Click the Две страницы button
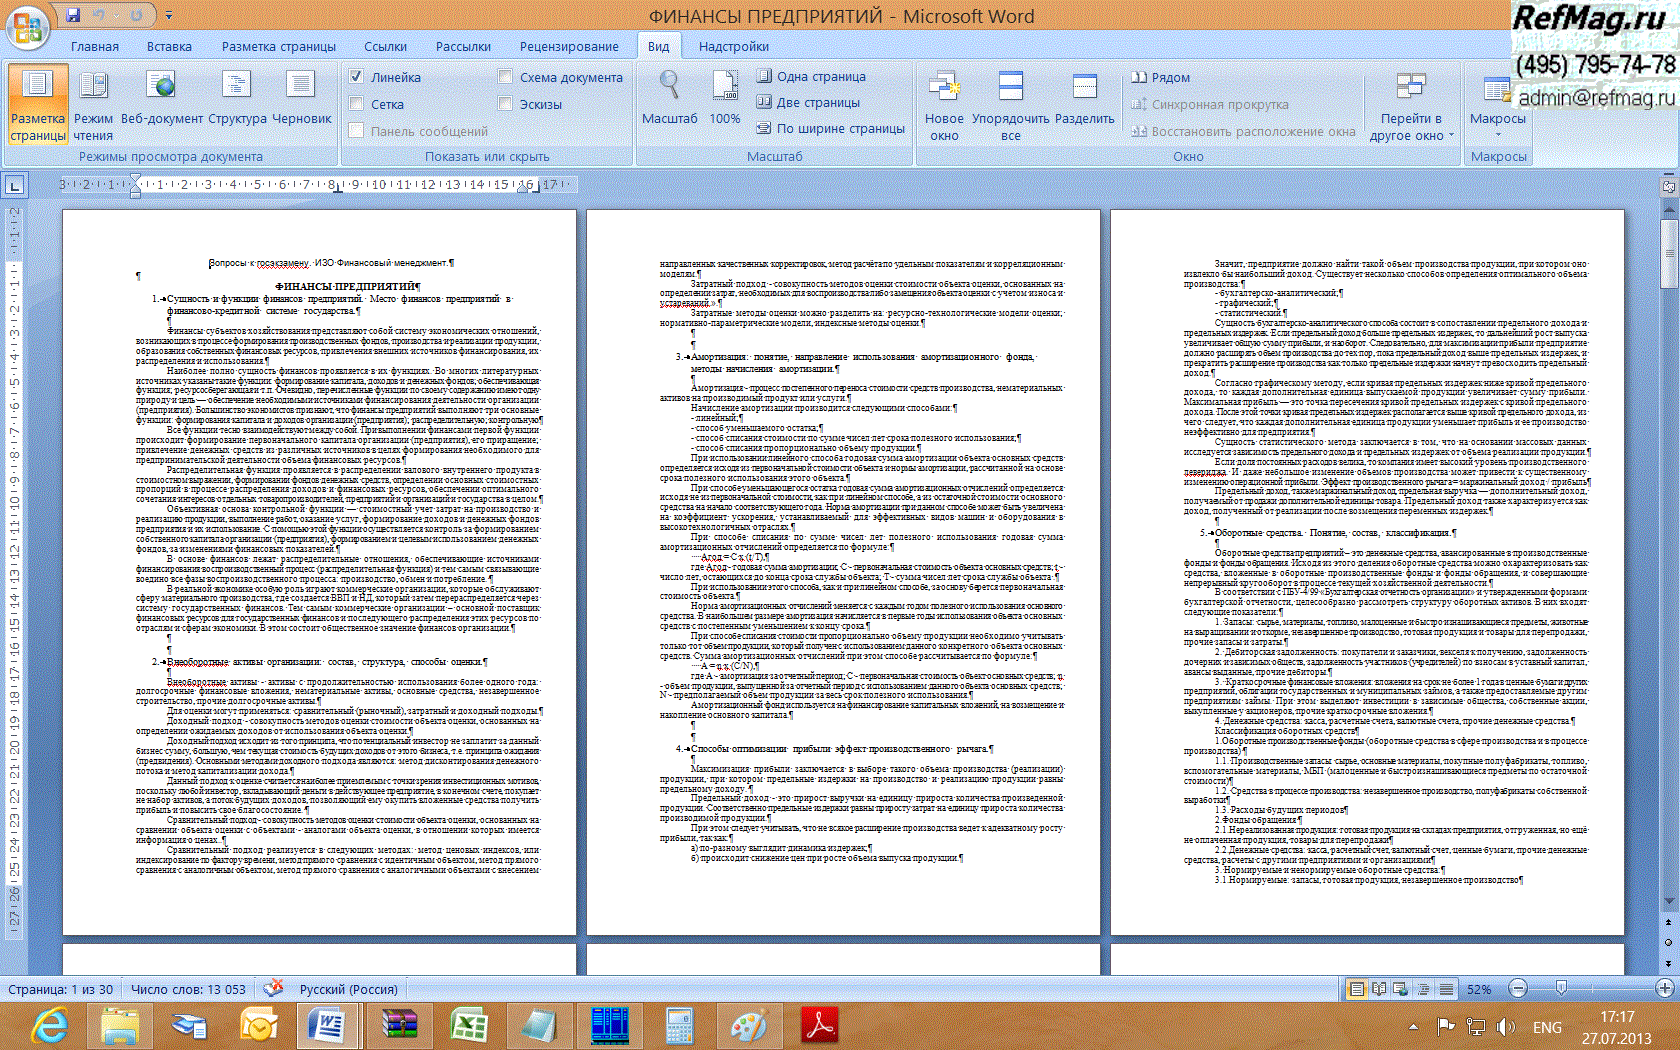Viewport: 1680px width, 1050px height. coord(808,102)
